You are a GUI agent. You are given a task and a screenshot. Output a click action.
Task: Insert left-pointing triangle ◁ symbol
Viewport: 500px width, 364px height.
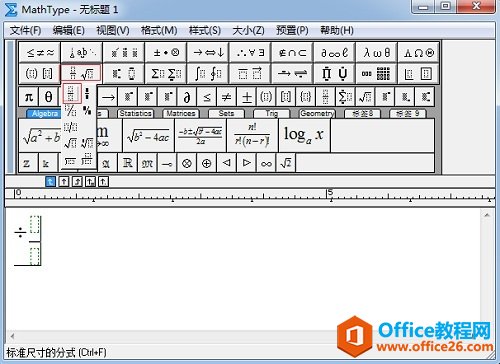tap(226, 163)
